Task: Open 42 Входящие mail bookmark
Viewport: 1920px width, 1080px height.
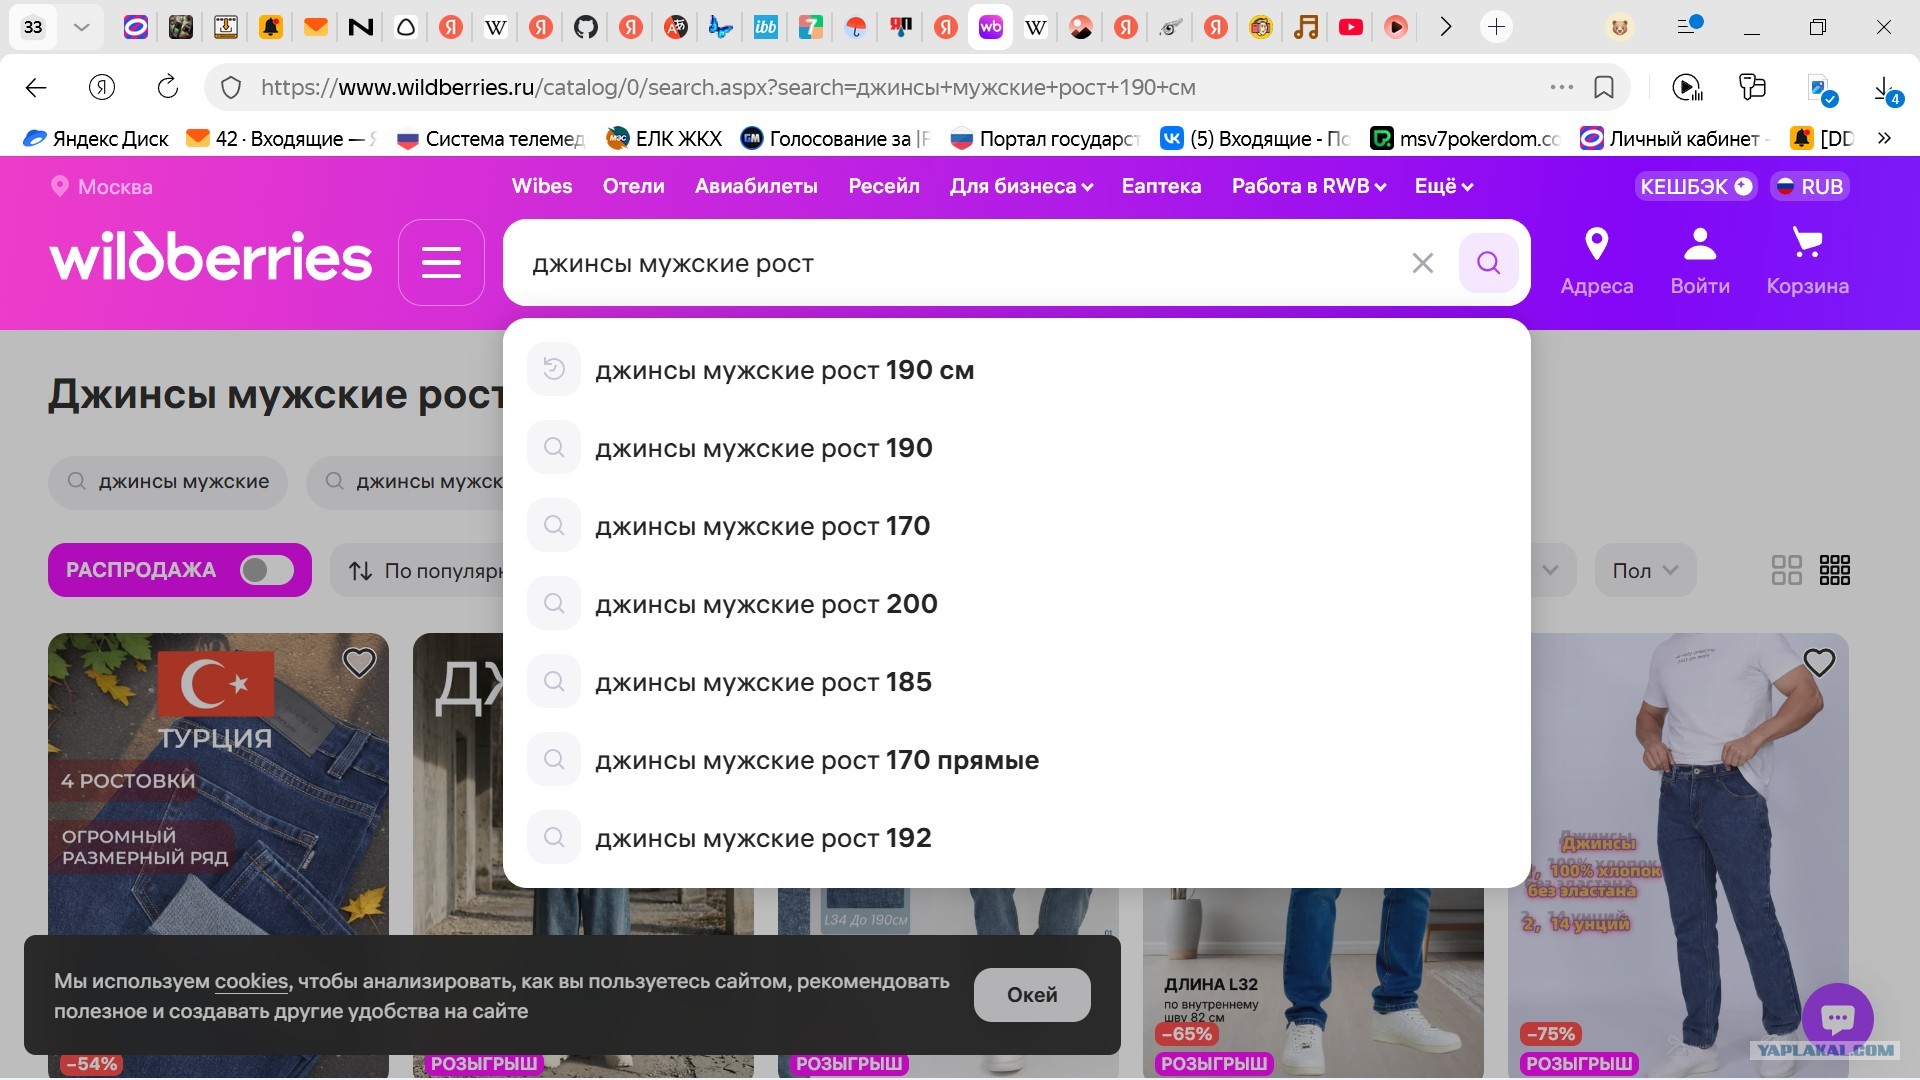Action: [x=281, y=138]
